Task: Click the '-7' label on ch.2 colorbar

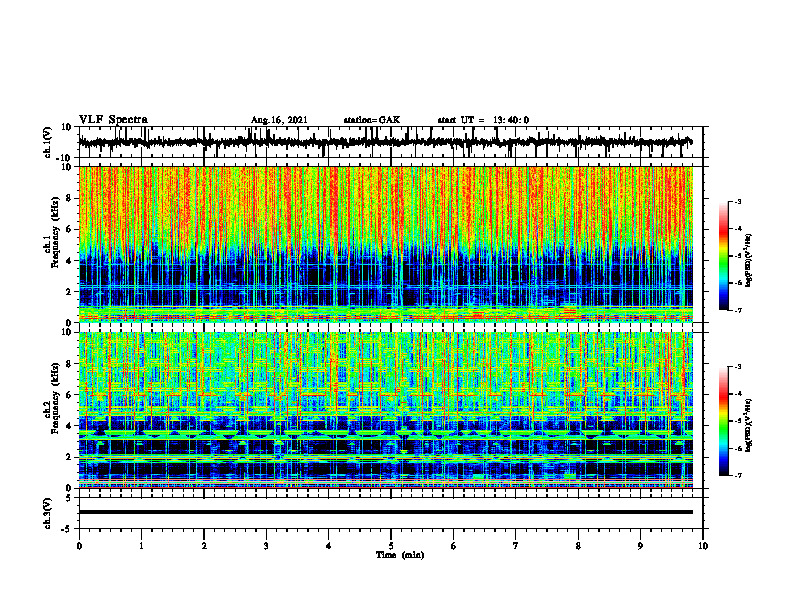Action: (738, 475)
